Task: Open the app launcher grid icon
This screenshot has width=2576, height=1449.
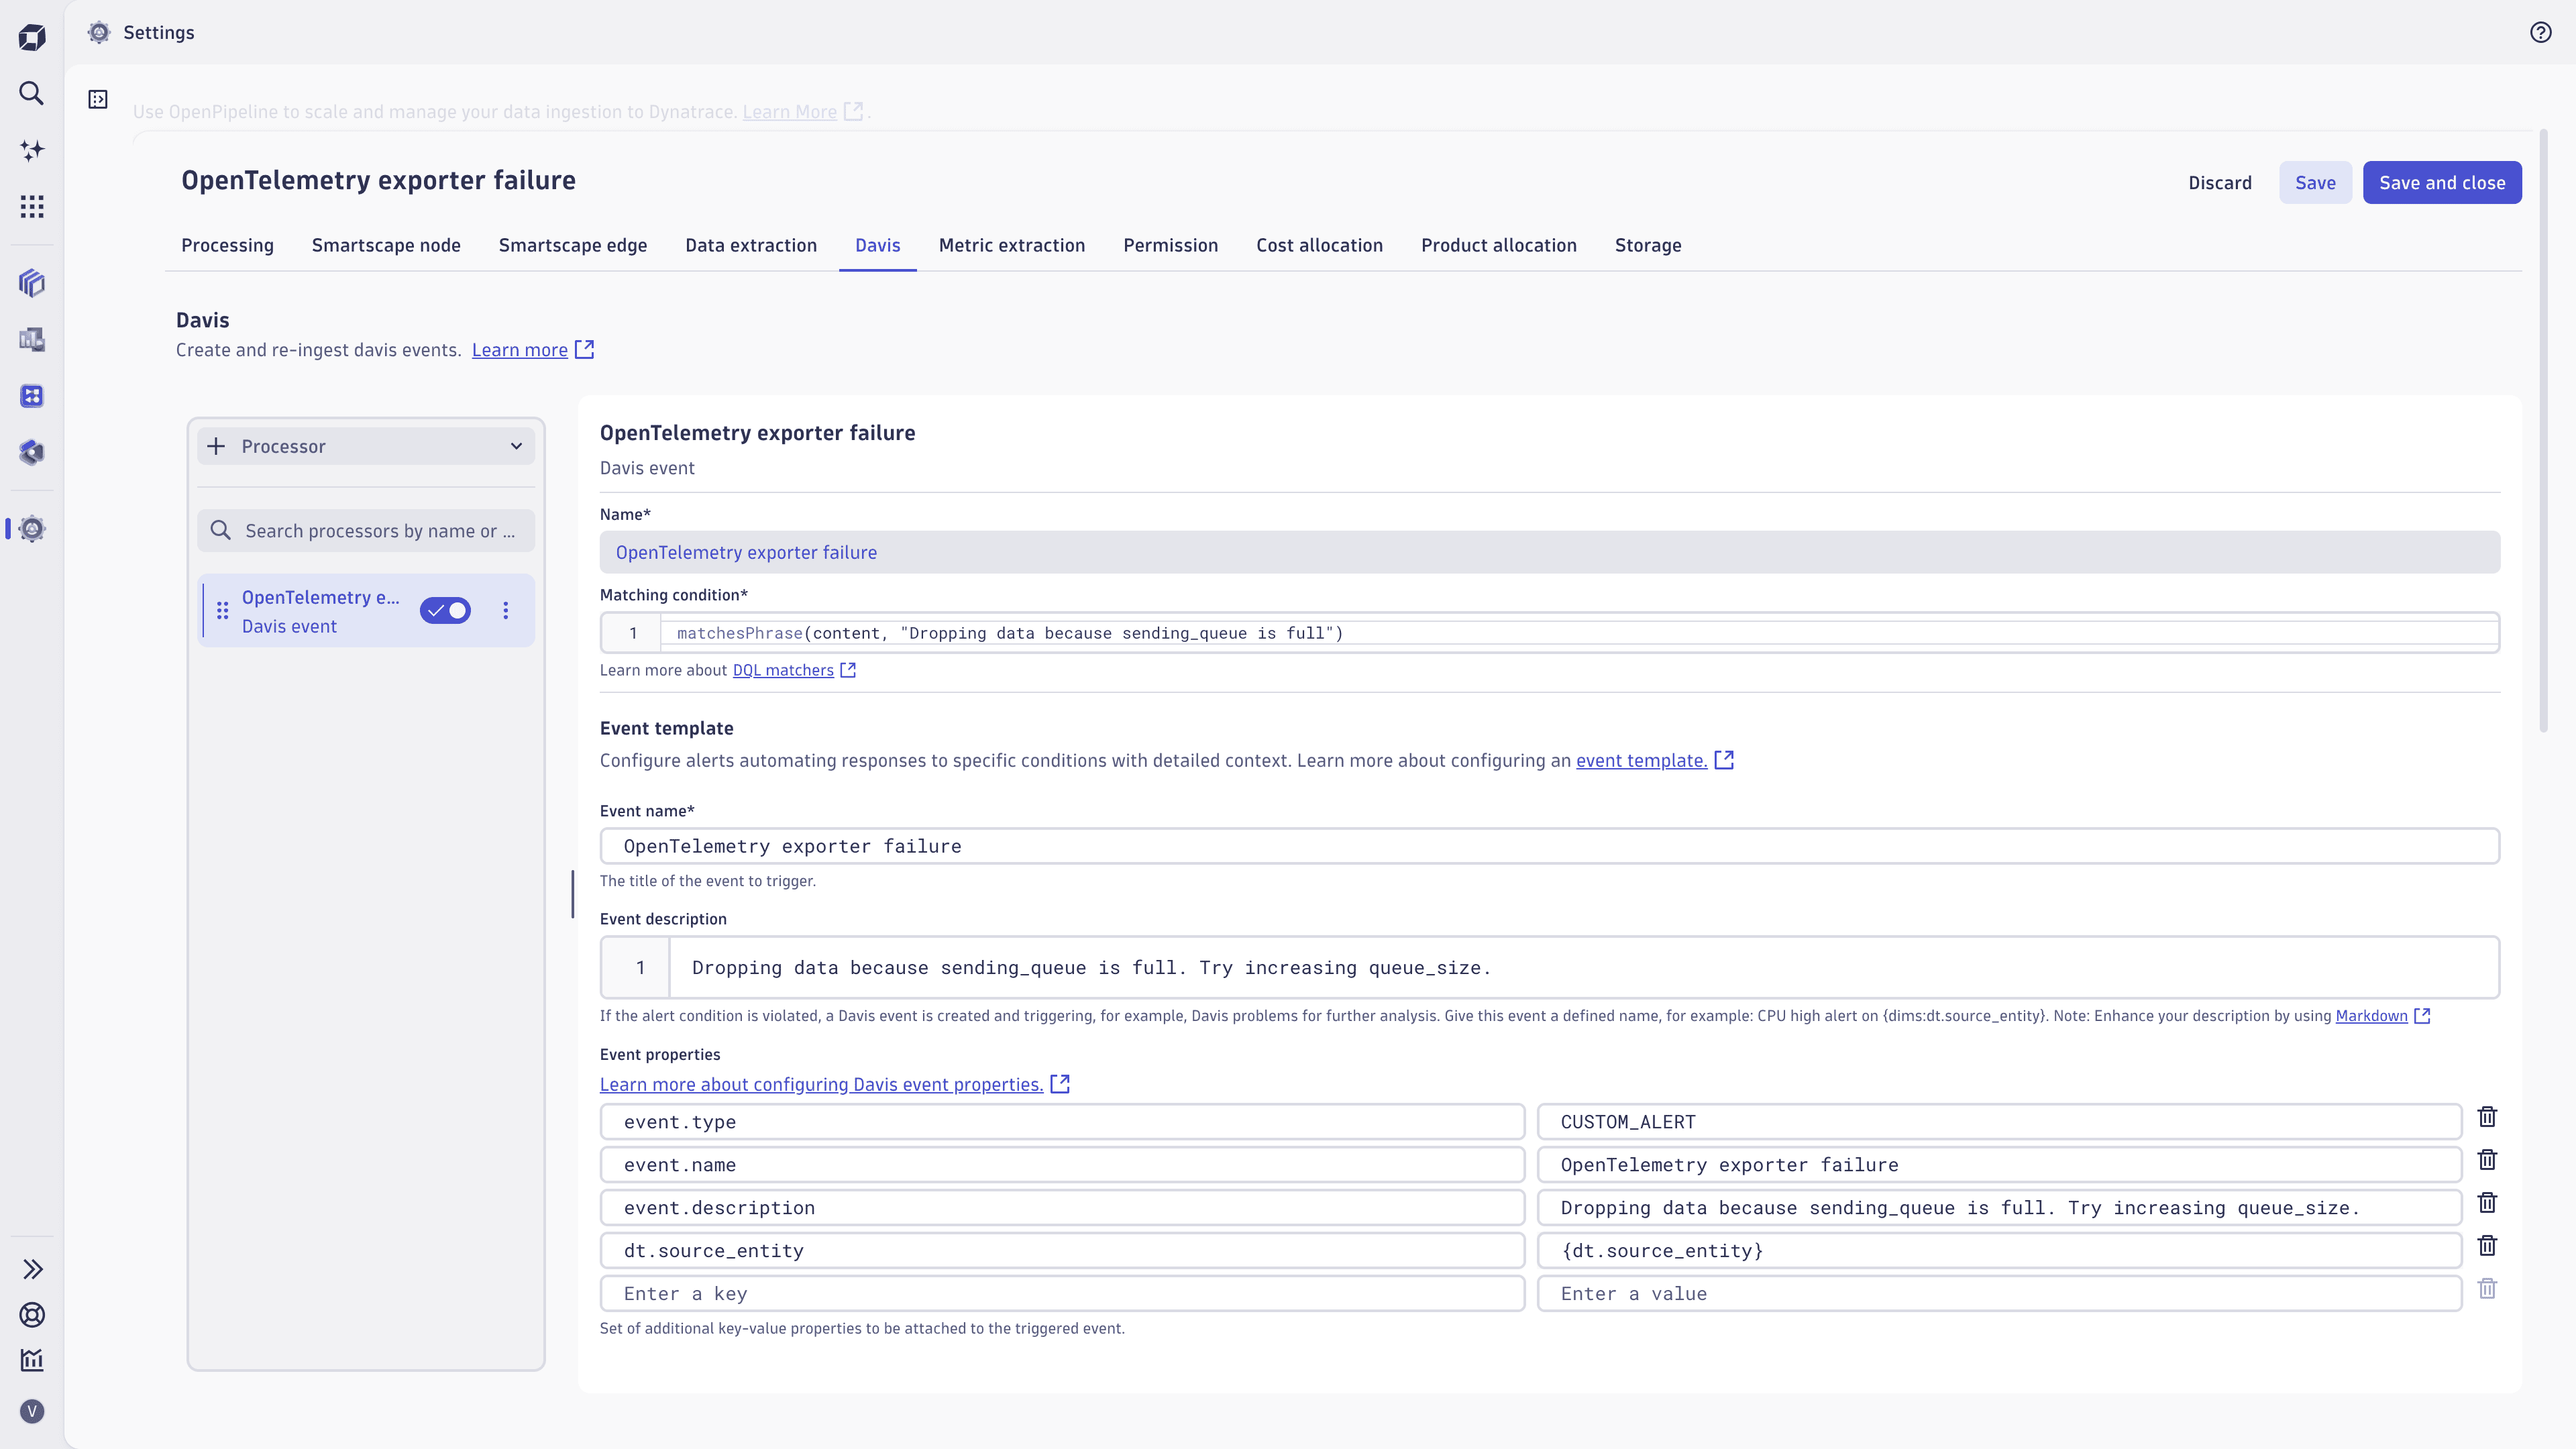Action: click(x=31, y=206)
